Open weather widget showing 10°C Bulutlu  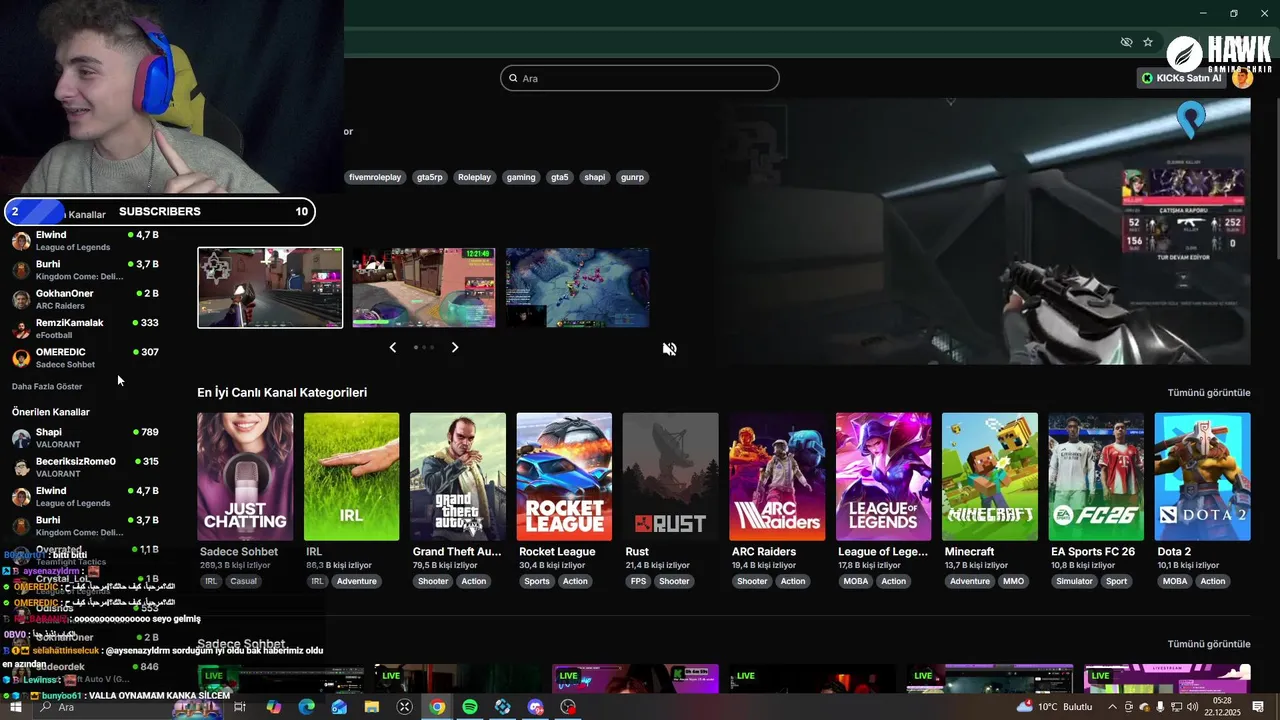point(1056,707)
